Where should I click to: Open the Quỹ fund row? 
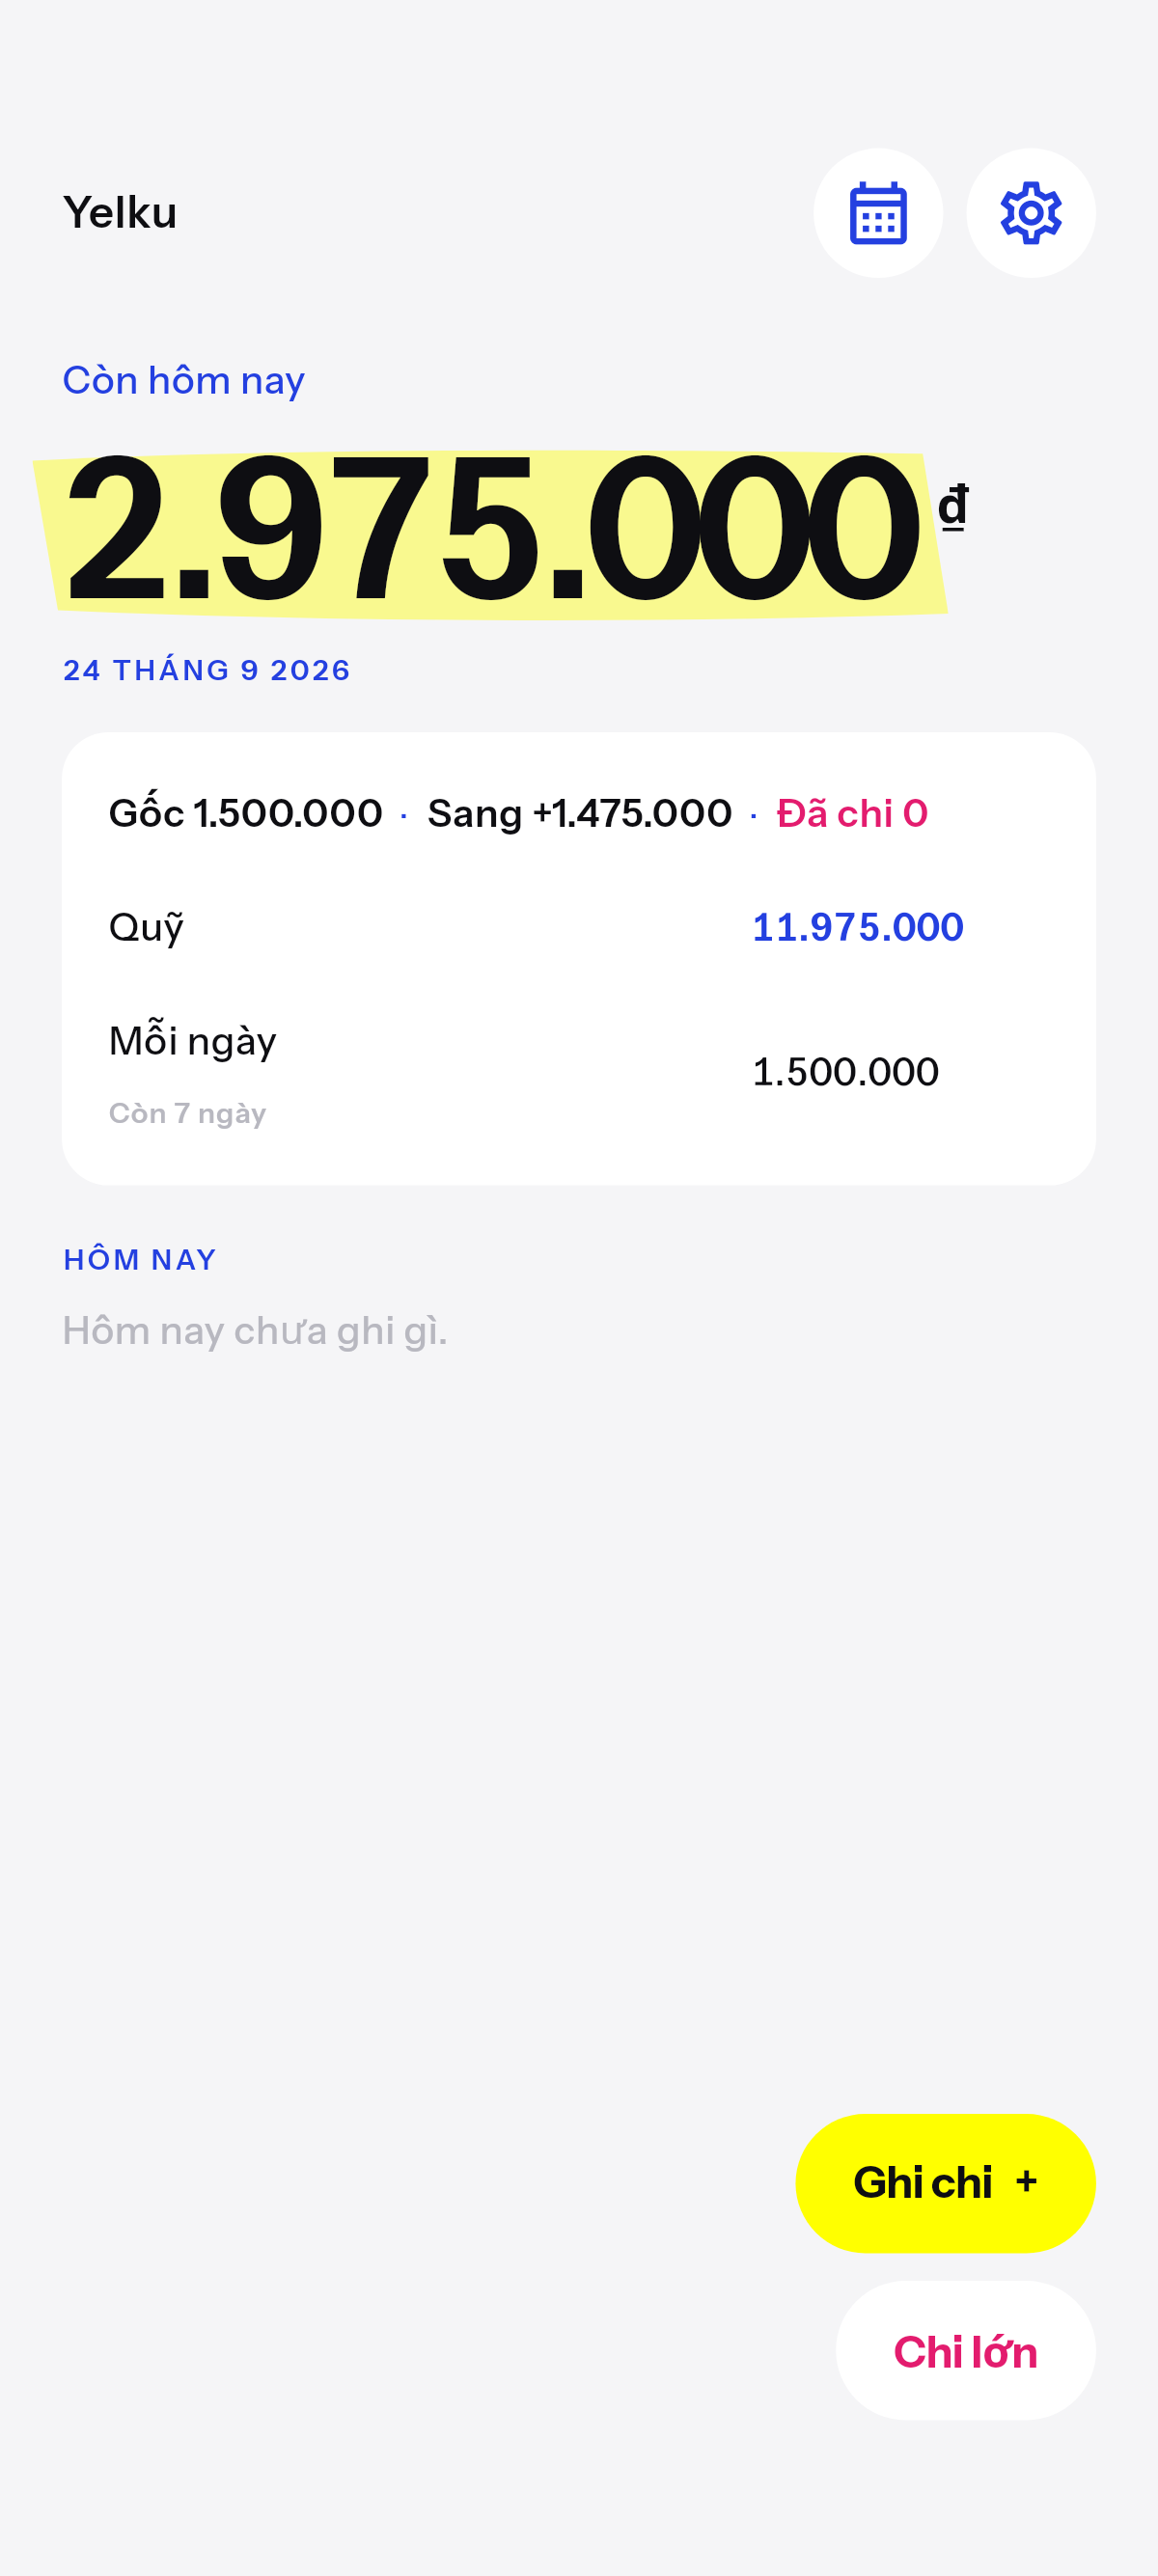coord(579,927)
